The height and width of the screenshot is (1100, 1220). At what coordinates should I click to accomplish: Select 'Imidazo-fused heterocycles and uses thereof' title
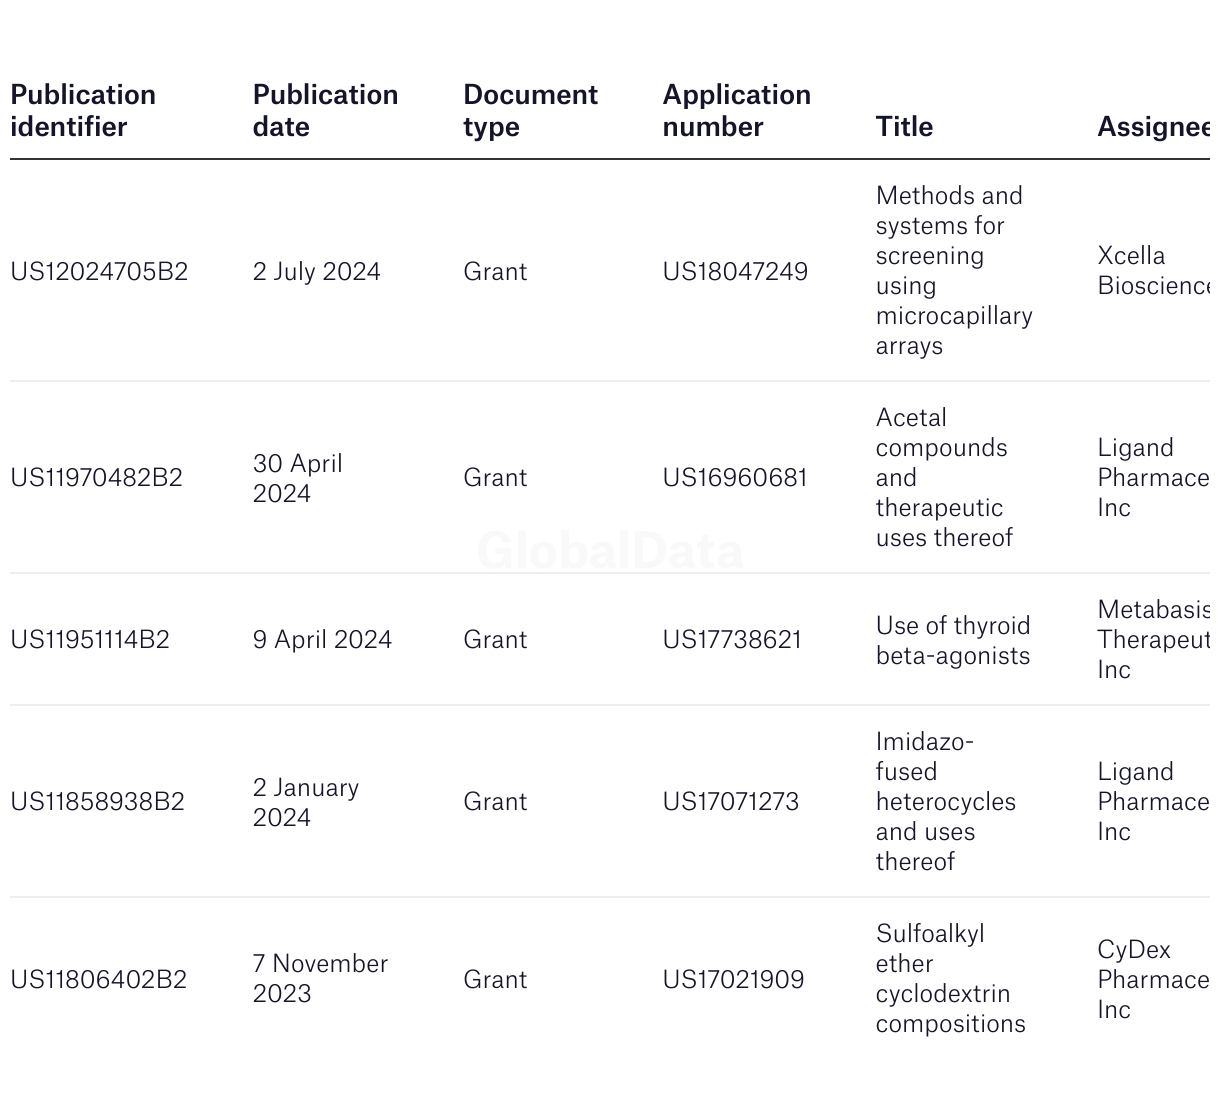(x=945, y=802)
